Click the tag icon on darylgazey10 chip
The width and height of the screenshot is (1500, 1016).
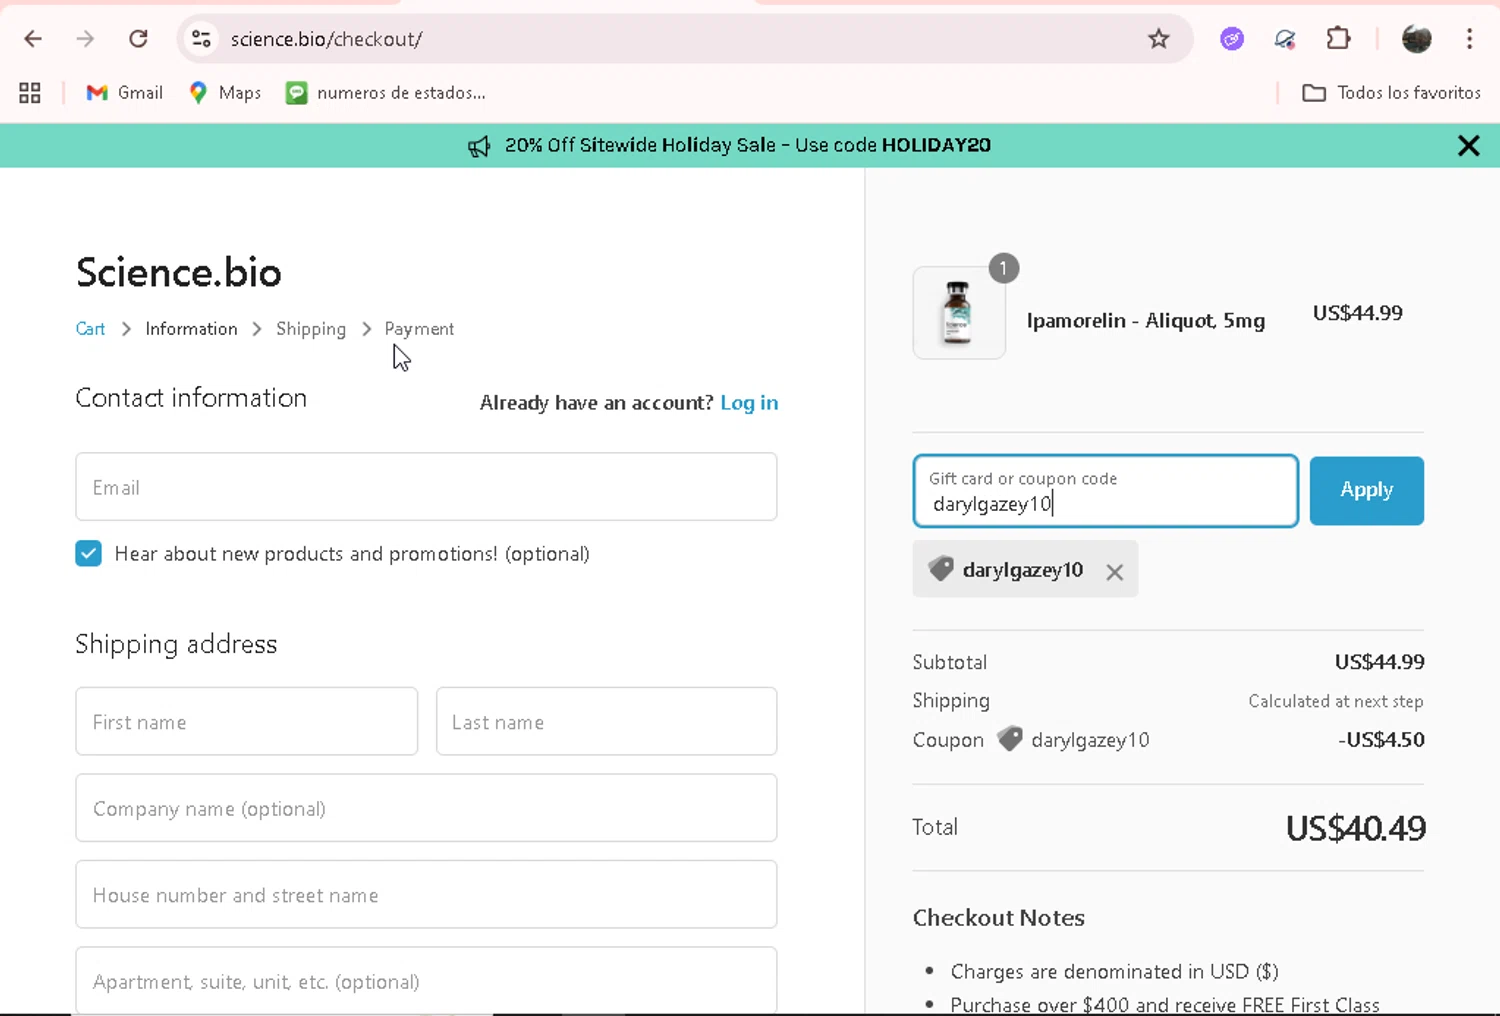[941, 569]
